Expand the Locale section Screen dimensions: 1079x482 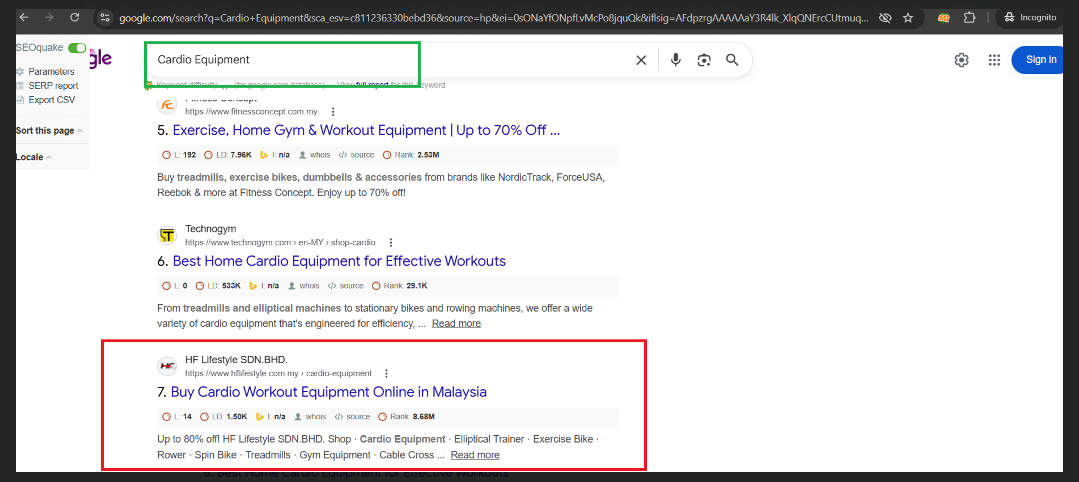[34, 157]
